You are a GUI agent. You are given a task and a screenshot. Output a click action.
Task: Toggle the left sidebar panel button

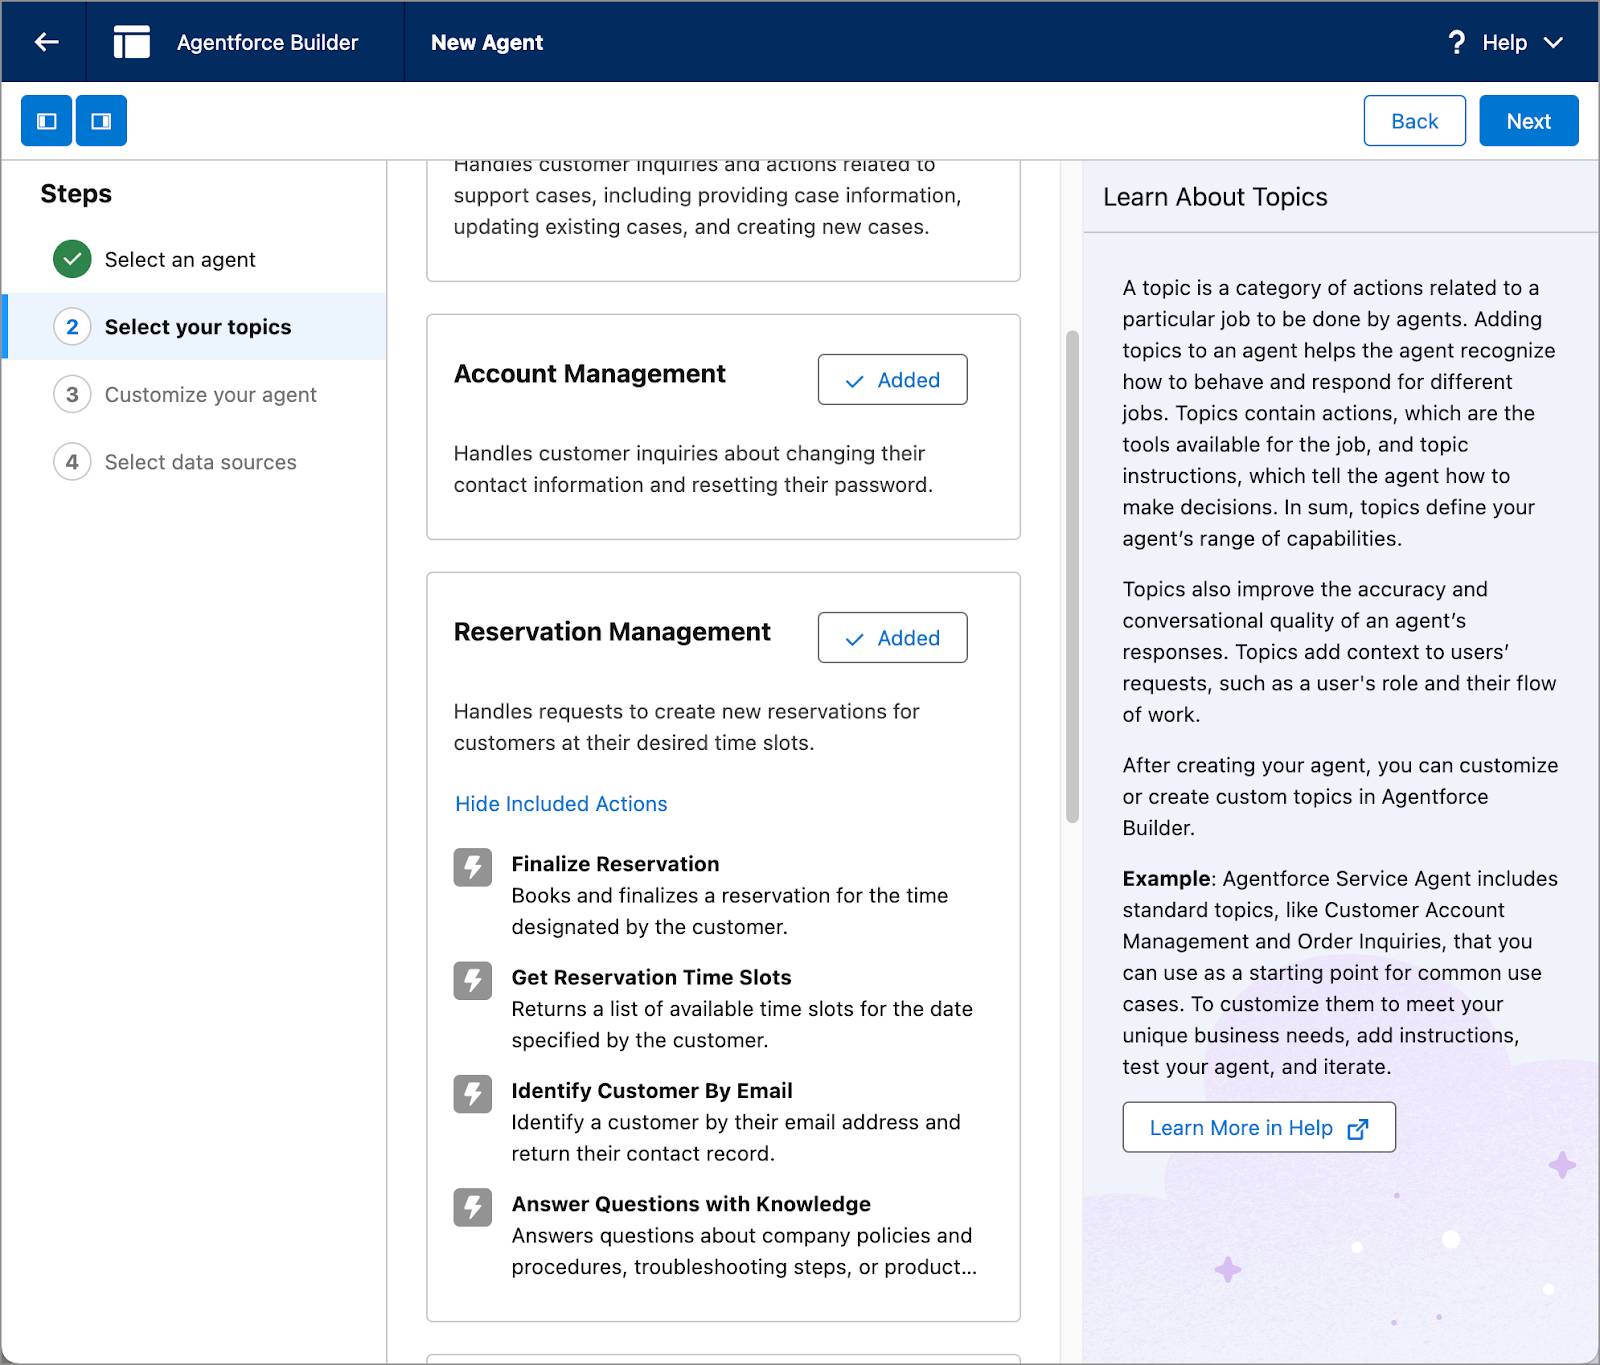[x=47, y=121]
